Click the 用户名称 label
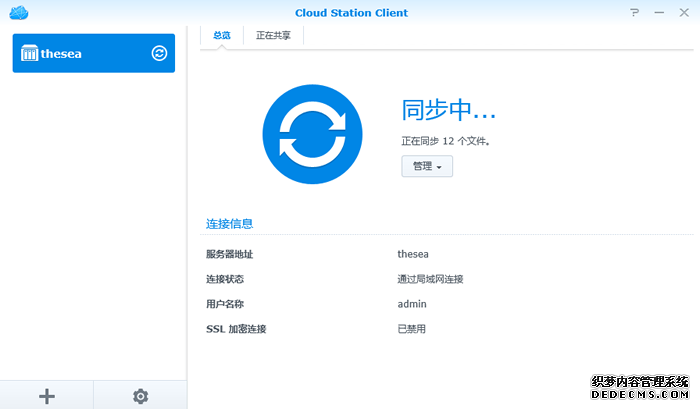 click(x=225, y=304)
